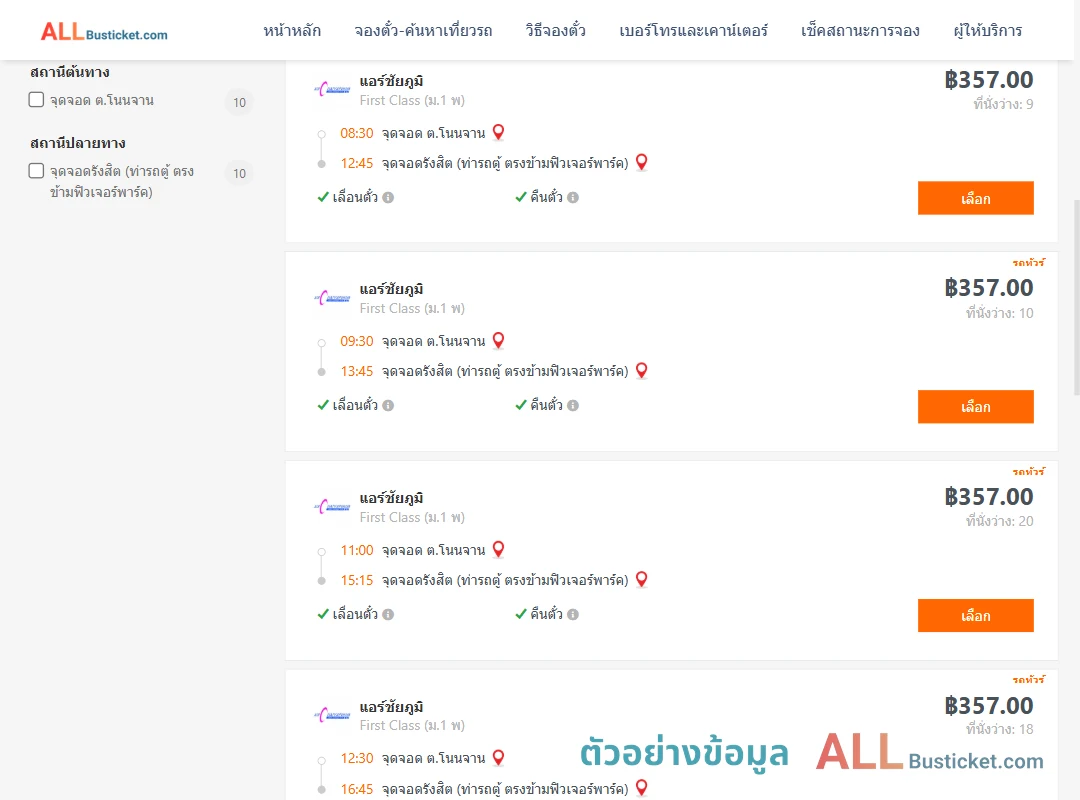
Task: Click the 09:30 departure time
Action: [357, 341]
